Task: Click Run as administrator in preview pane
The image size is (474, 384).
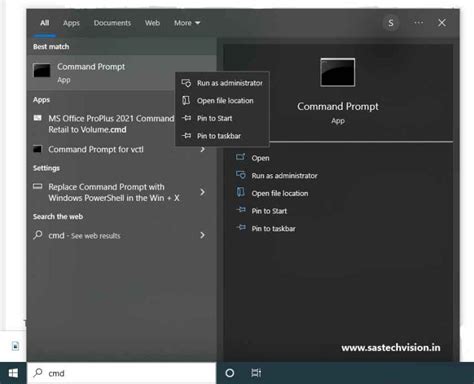Action: pos(284,176)
